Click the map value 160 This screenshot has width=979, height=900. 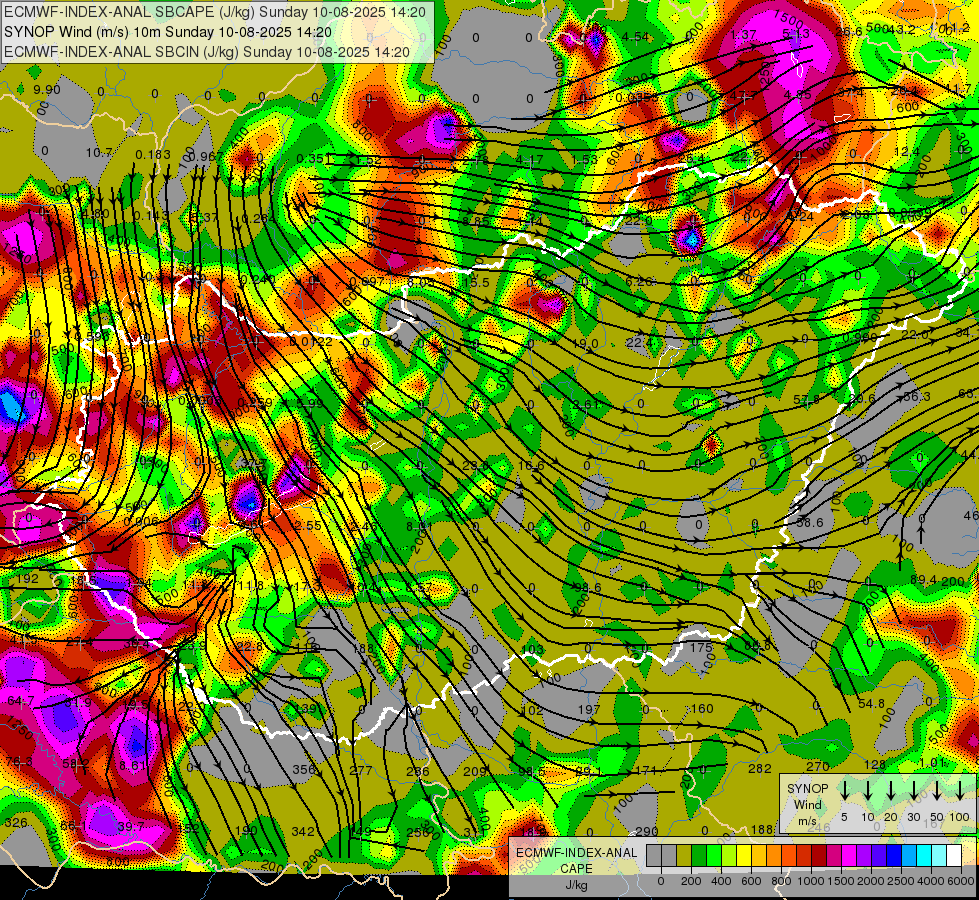pyautogui.click(x=702, y=709)
